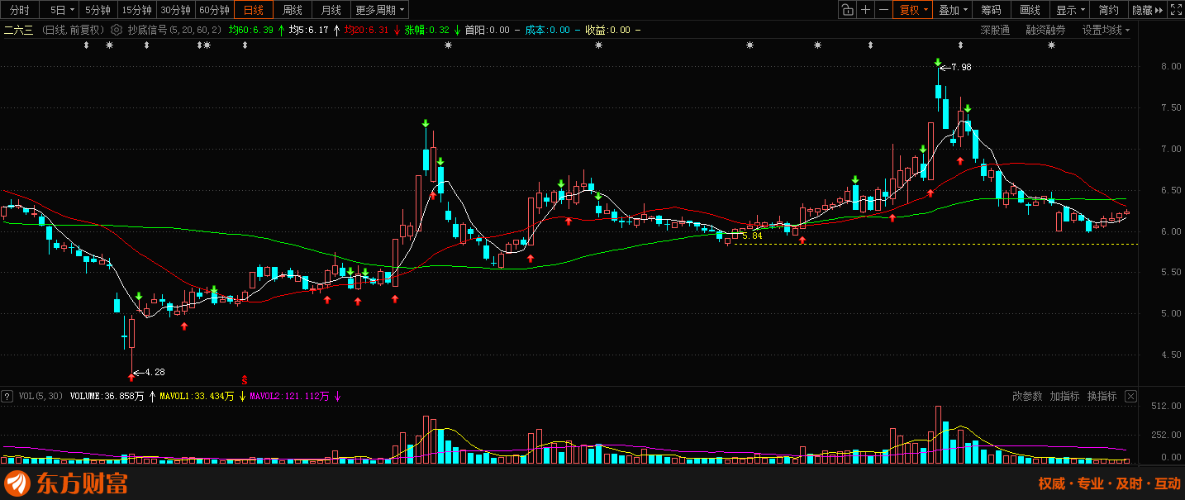Click 加指标 to add an indicator

tap(1065, 396)
